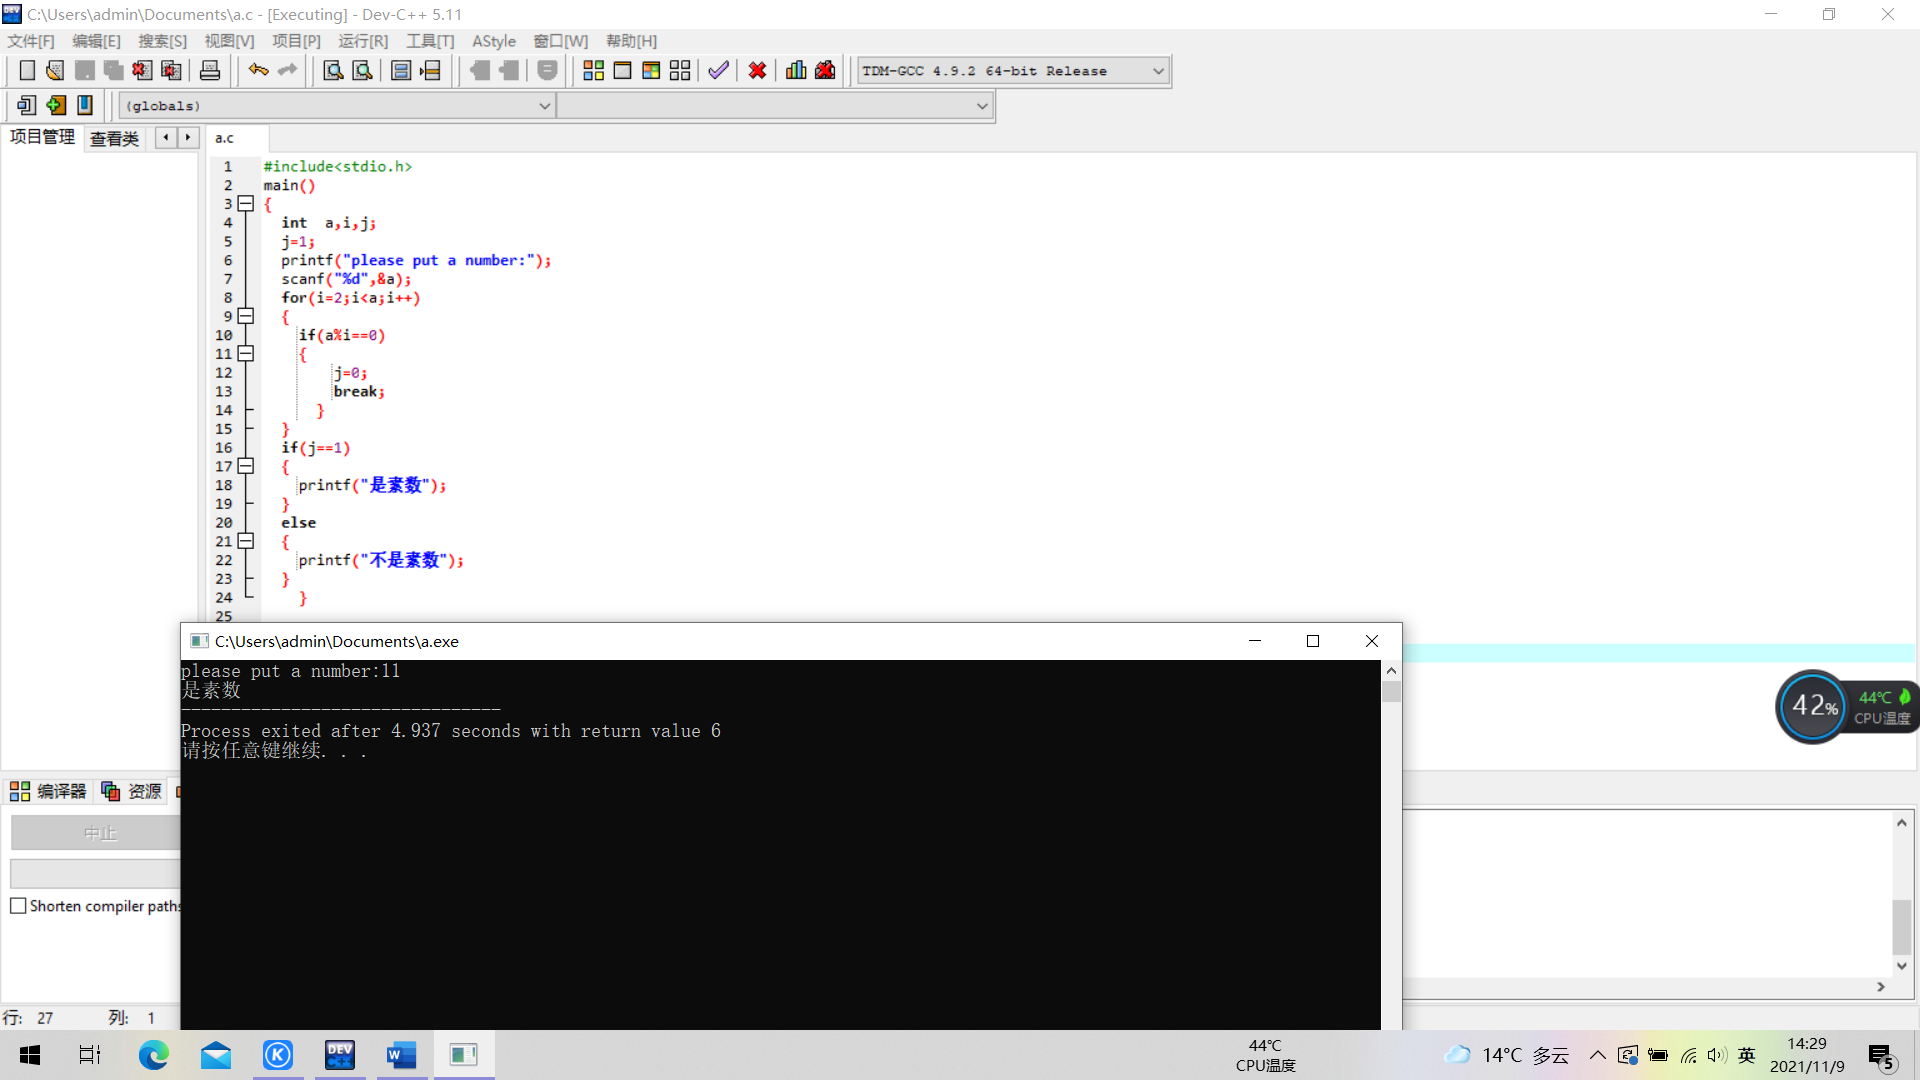Collapse the else block fold at line 21

[246, 541]
